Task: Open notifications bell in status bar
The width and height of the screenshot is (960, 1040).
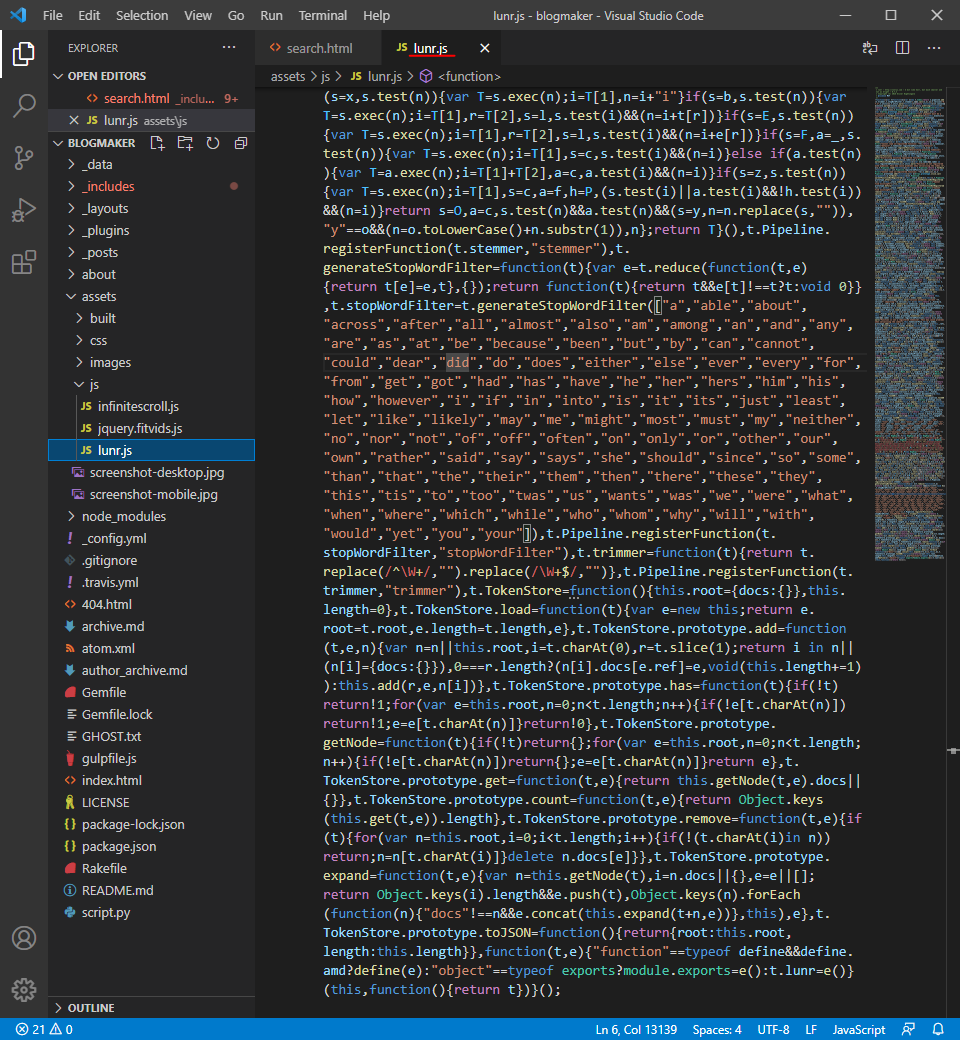Action: pyautogui.click(x=938, y=1029)
